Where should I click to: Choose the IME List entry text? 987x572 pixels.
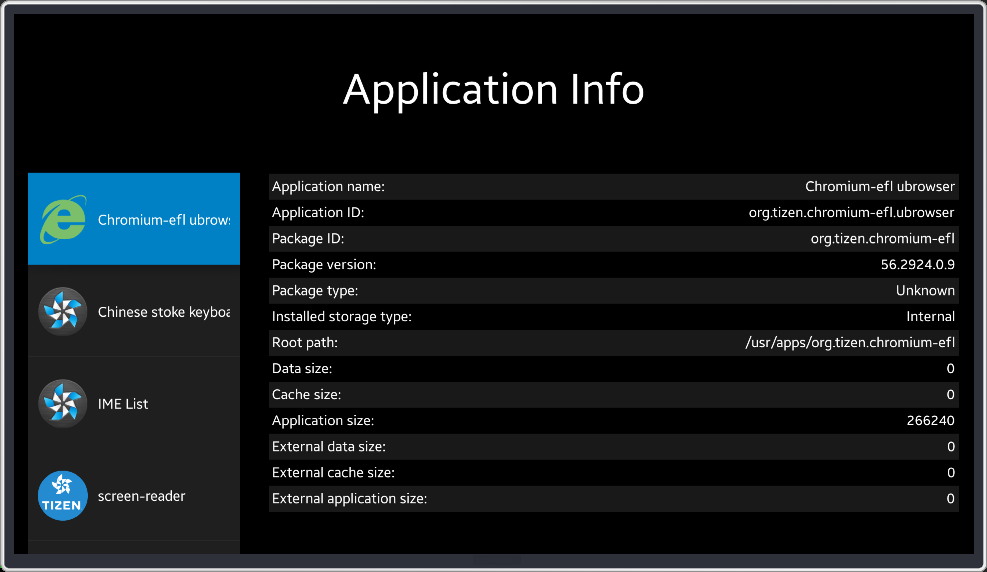click(x=123, y=404)
